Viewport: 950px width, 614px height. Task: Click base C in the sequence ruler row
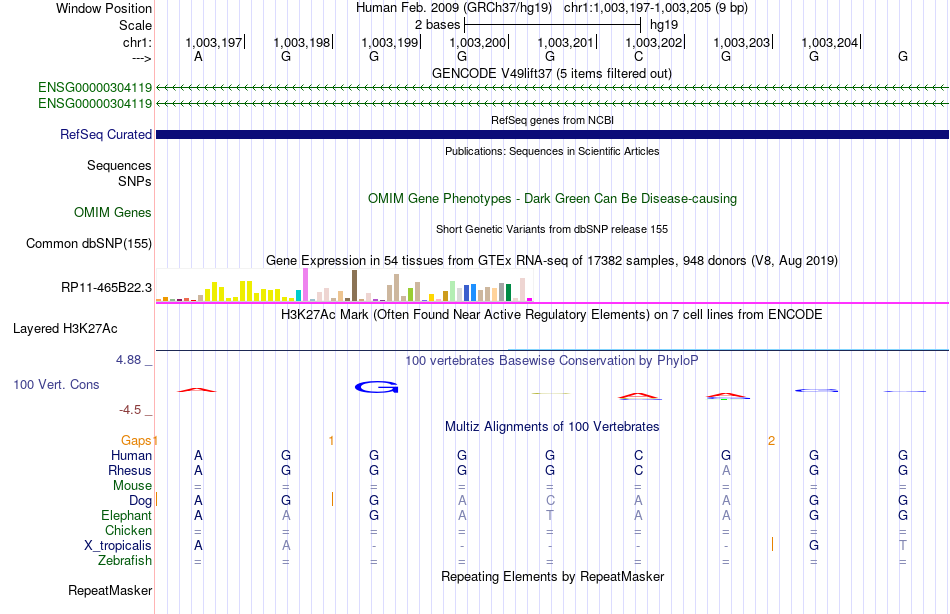pyautogui.click(x=638, y=56)
